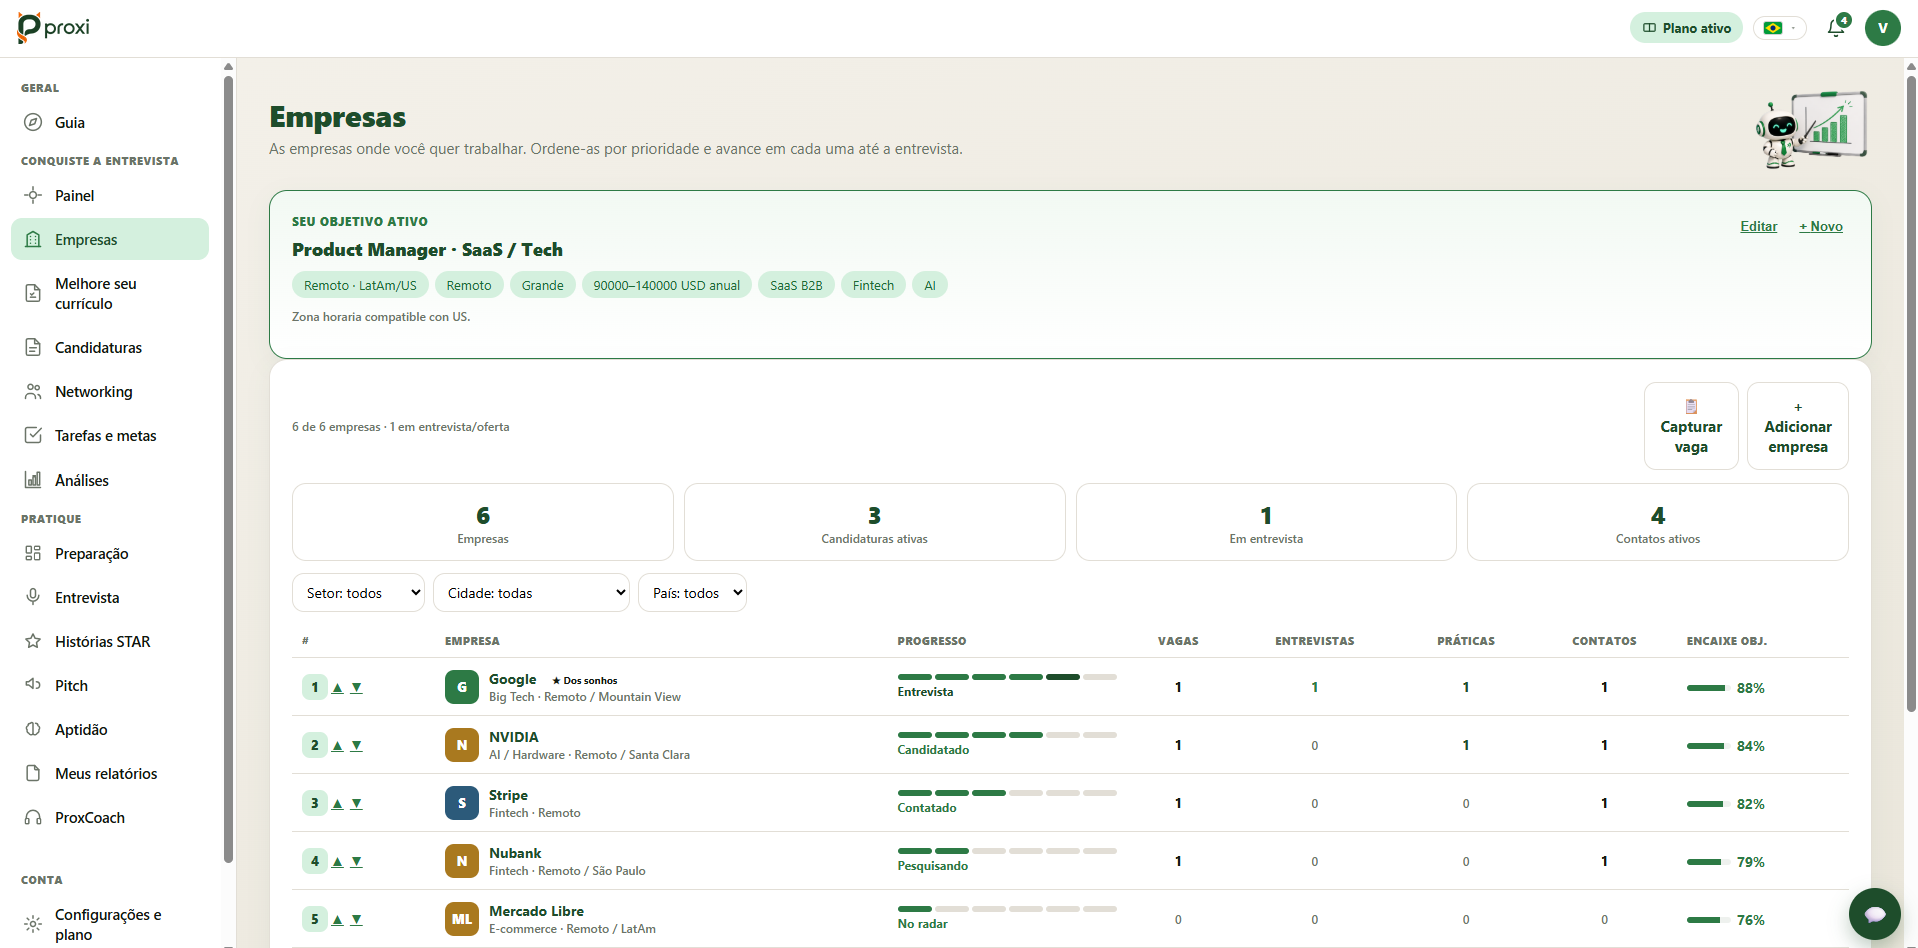Click the Entrevista microphone icon
Screen dimensions: 1918x948
coord(33,597)
